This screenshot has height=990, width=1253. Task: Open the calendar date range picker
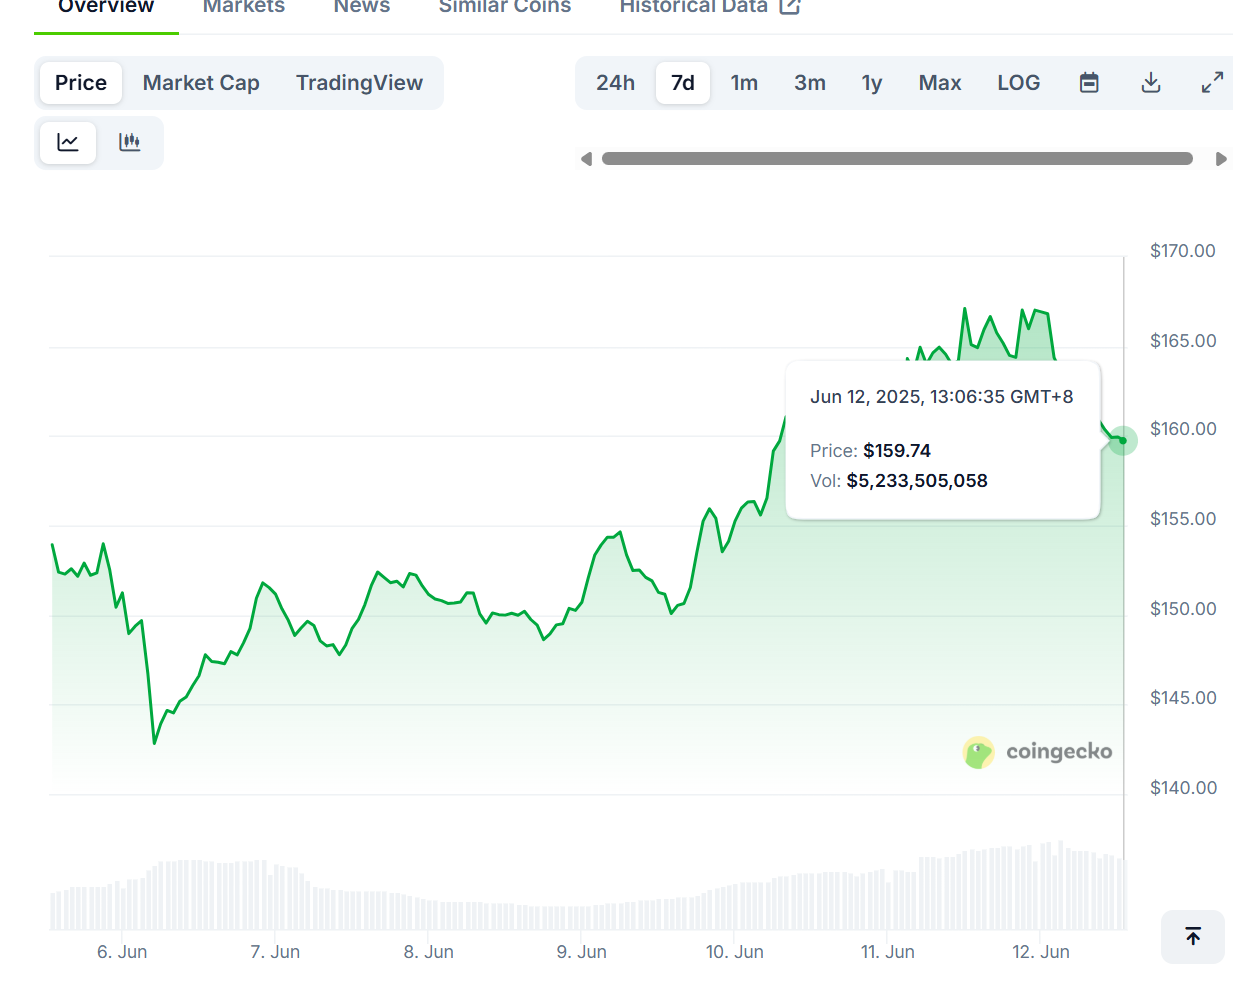pyautogui.click(x=1089, y=82)
